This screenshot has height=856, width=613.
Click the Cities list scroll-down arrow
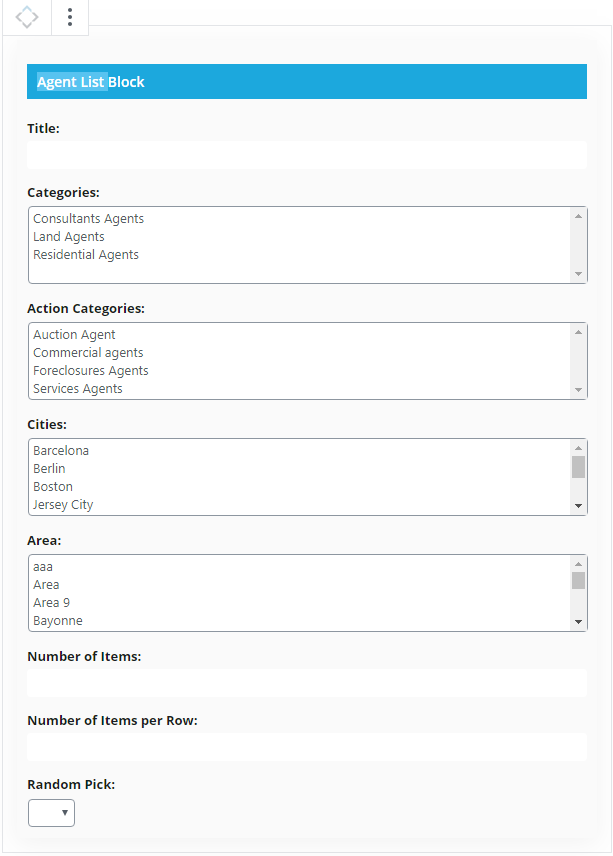[x=579, y=506]
